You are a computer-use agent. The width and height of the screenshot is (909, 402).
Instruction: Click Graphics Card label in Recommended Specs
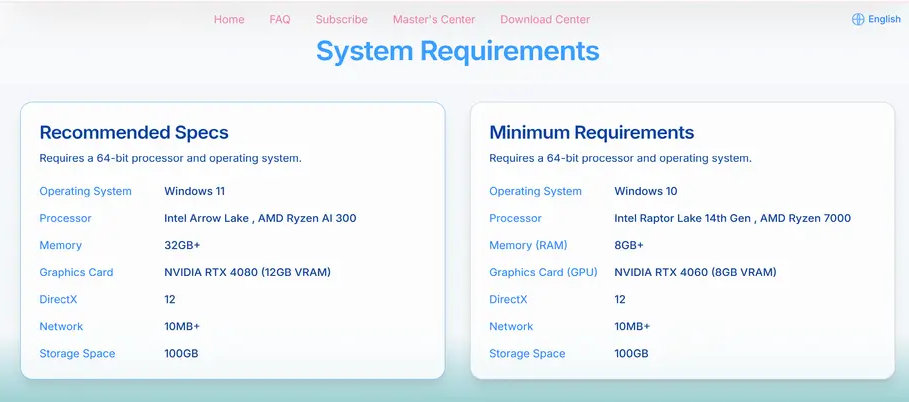tap(76, 272)
